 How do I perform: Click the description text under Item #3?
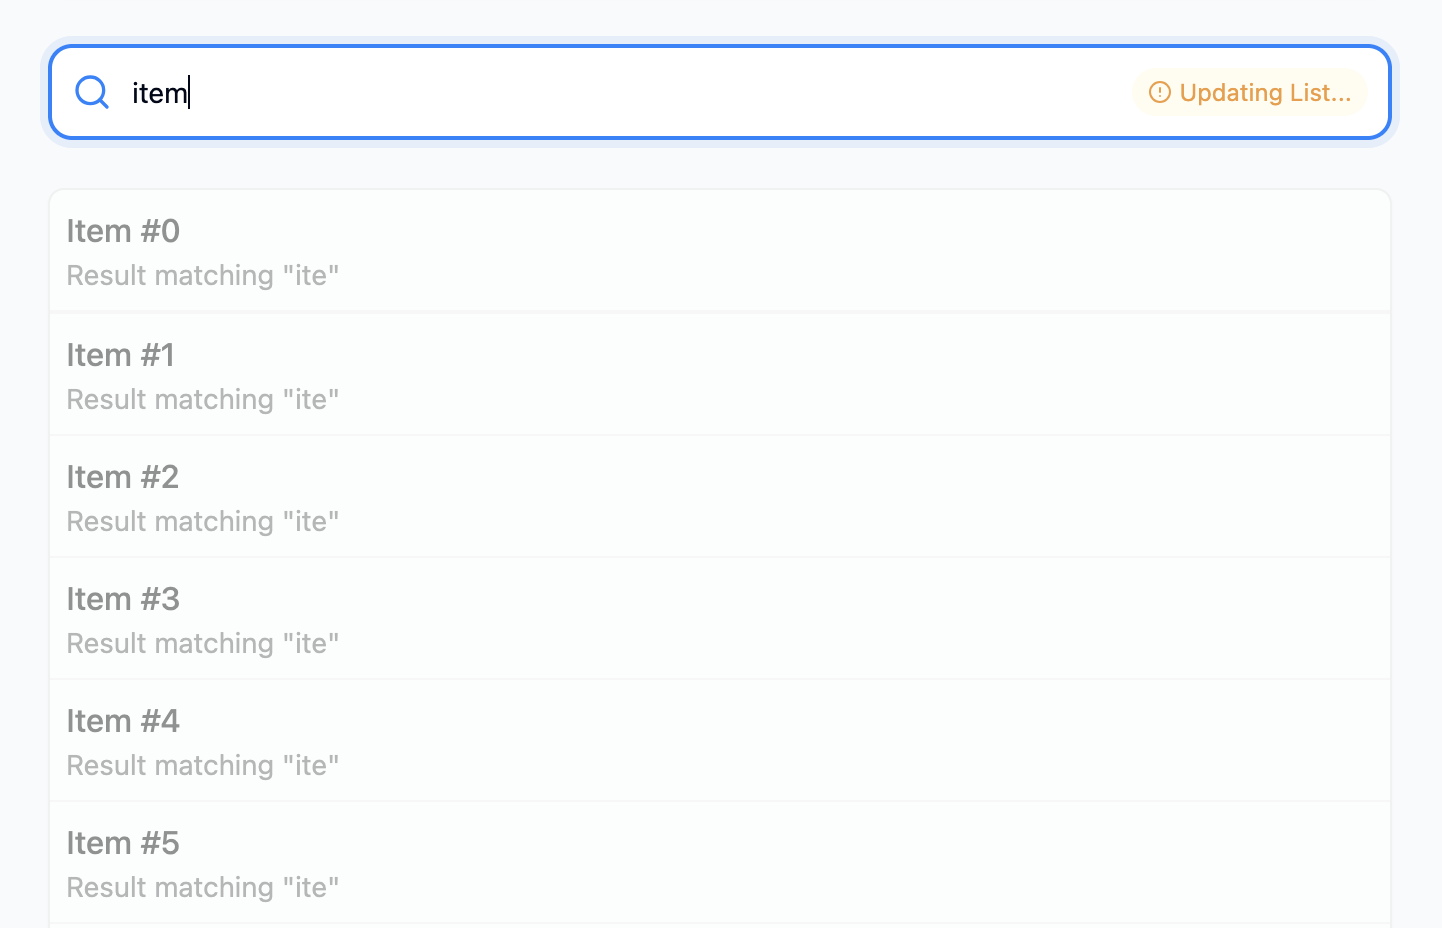pos(203,644)
